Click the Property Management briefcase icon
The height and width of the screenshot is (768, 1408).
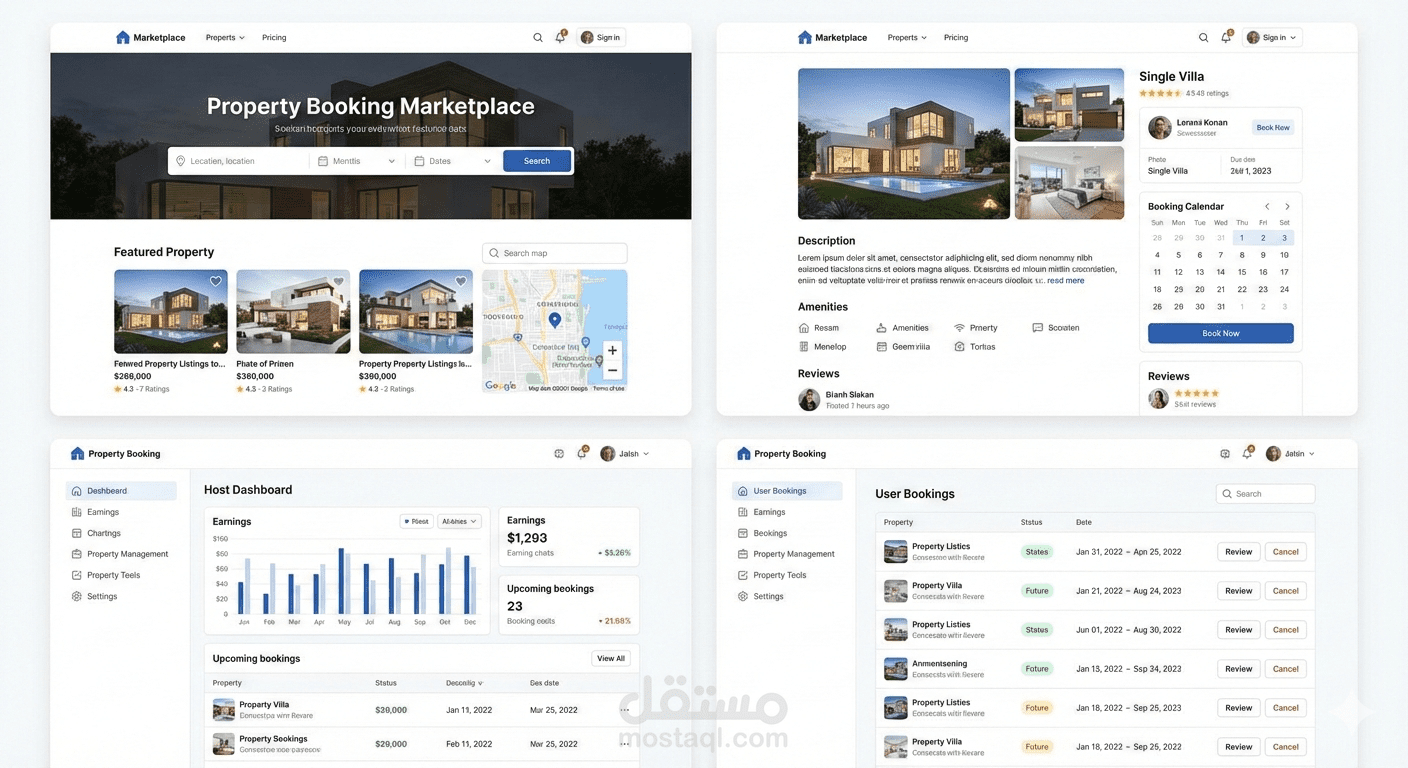77,554
